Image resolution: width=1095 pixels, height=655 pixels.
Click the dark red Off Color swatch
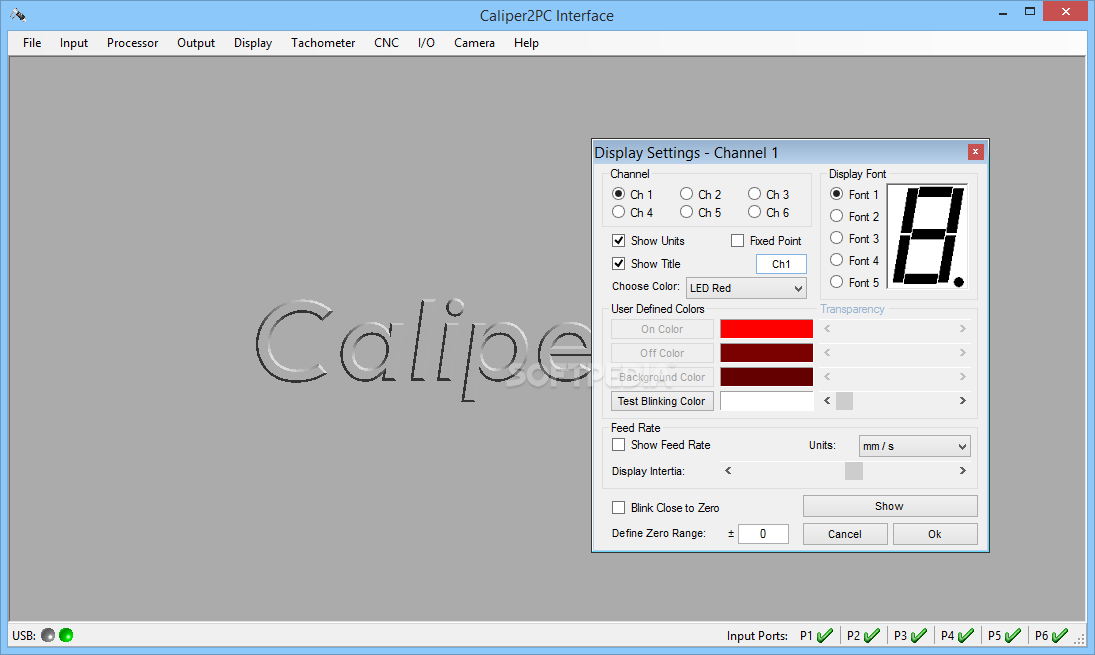[x=767, y=353]
